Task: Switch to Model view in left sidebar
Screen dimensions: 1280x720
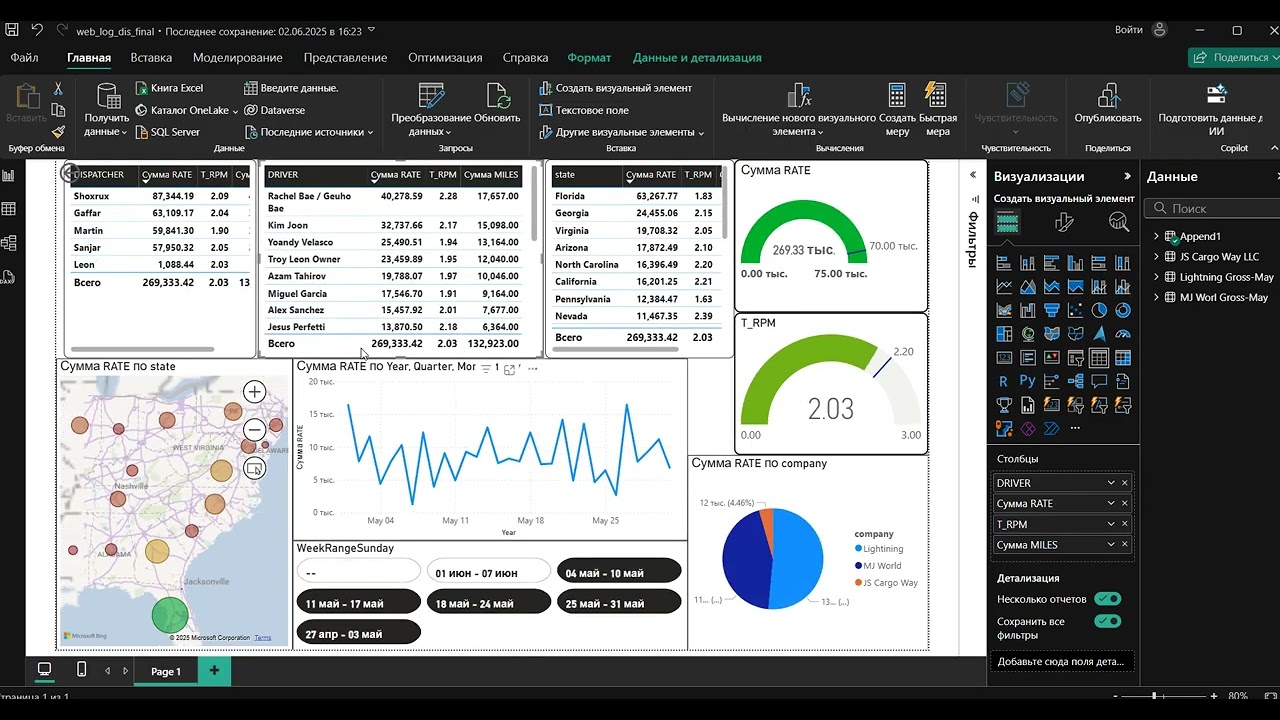Action: [9, 243]
